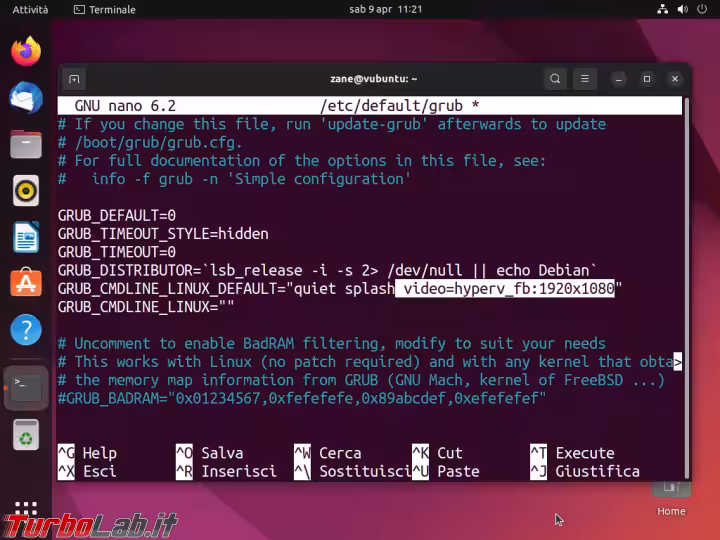This screenshot has height=540, width=720.
Task: Click the terminal vertical scrollbar
Action: 687,288
